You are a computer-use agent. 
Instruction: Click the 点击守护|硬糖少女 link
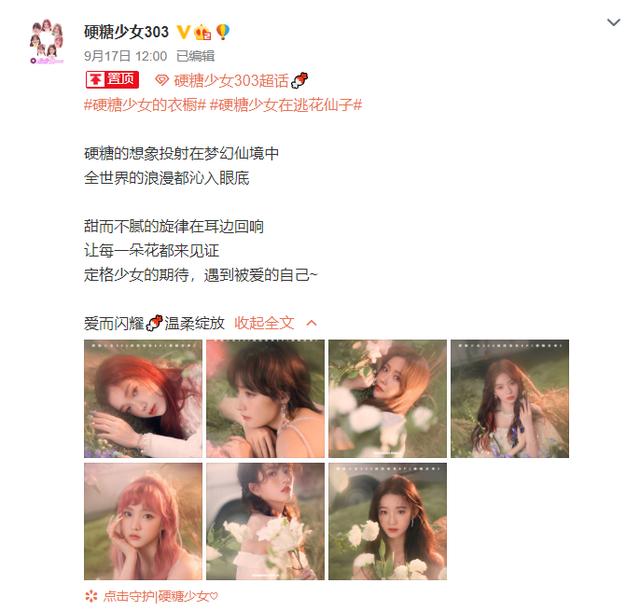pyautogui.click(x=161, y=596)
